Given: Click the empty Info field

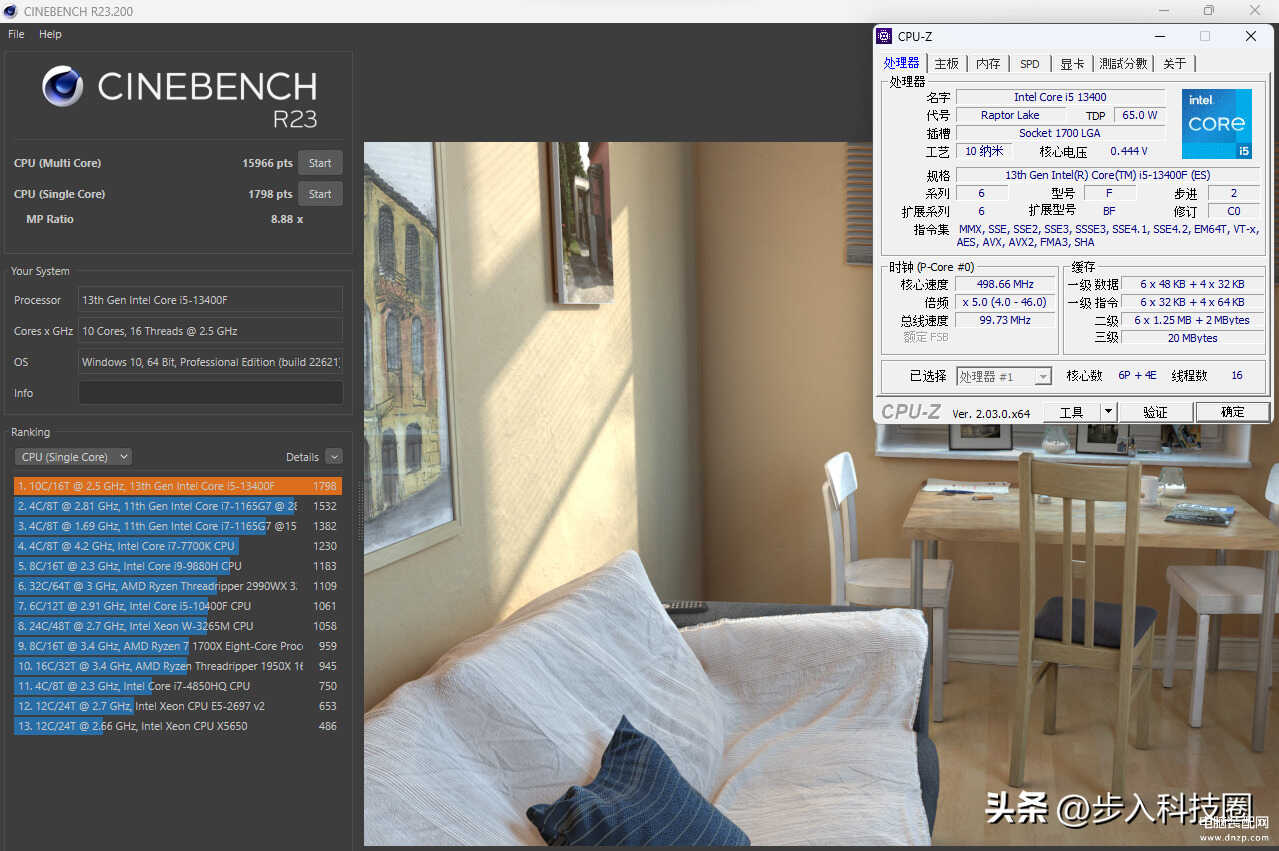Looking at the screenshot, I should [x=210, y=393].
